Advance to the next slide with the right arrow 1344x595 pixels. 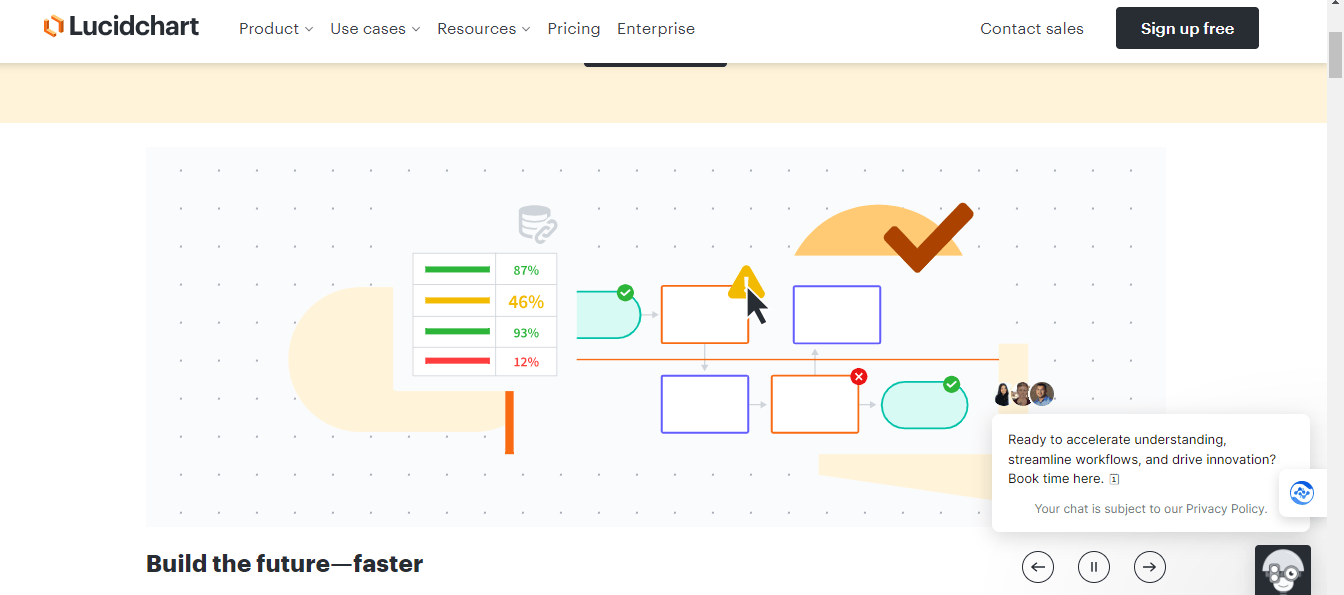(x=1150, y=567)
